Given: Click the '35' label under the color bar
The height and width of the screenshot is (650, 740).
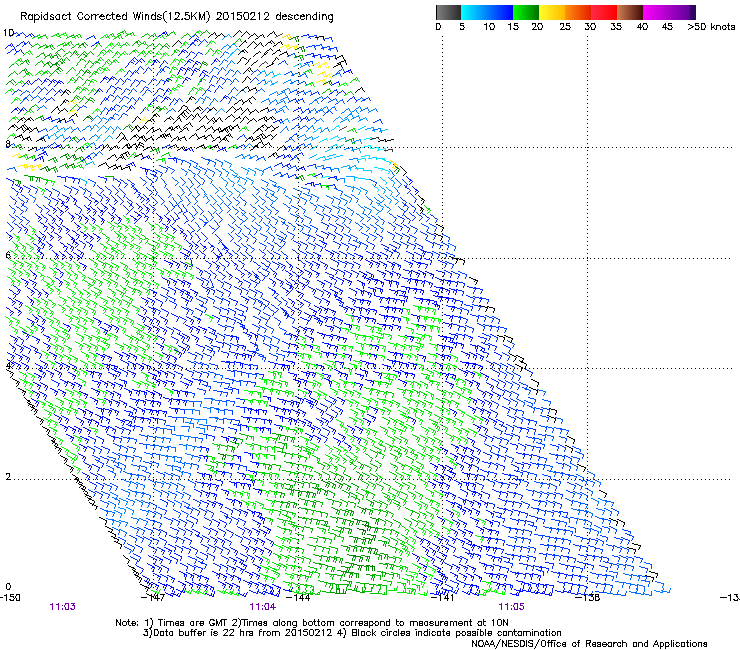Looking at the screenshot, I should pyautogui.click(x=616, y=27).
